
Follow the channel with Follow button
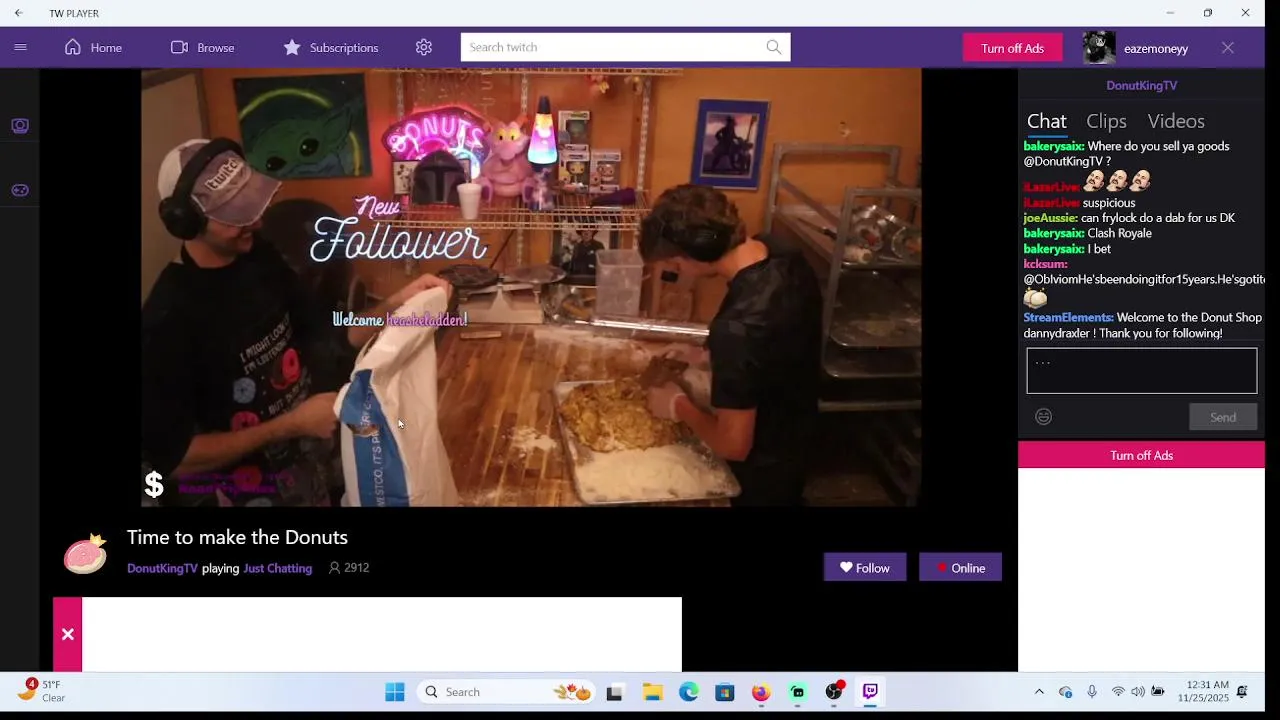[x=865, y=567]
